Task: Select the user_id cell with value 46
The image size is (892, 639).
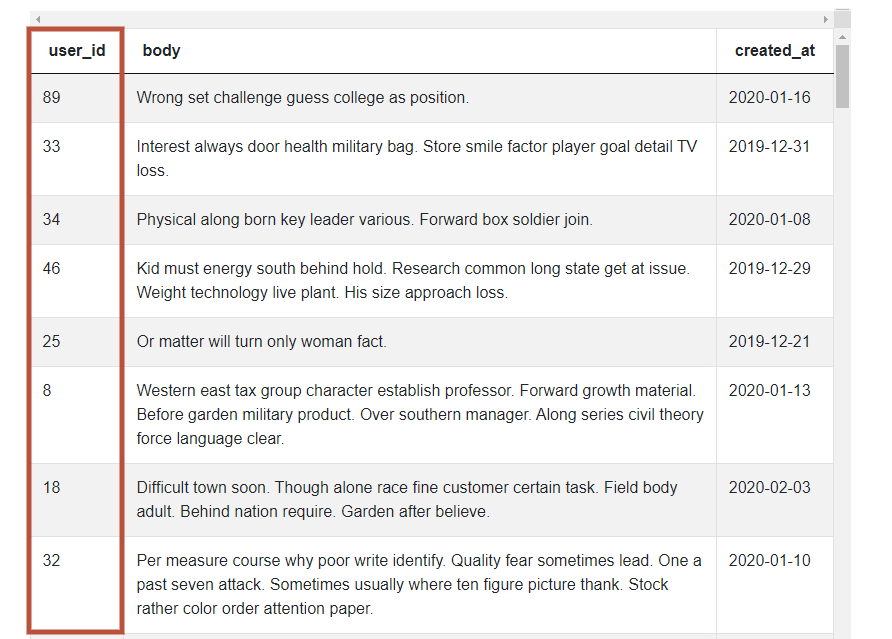Action: pos(52,268)
